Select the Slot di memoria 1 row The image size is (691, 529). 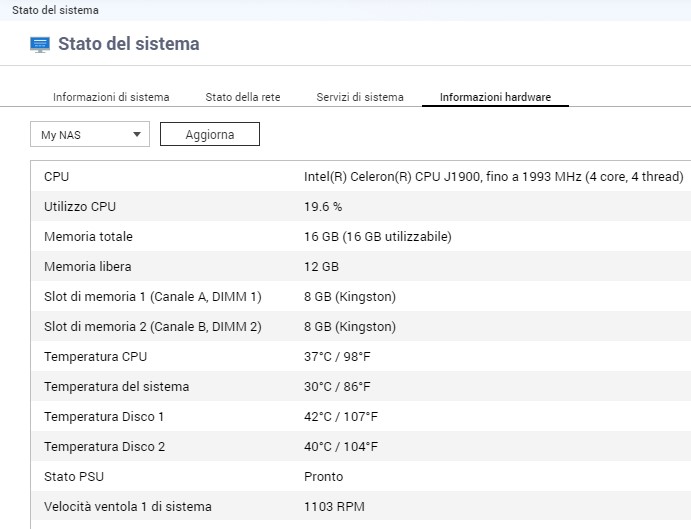pos(360,296)
